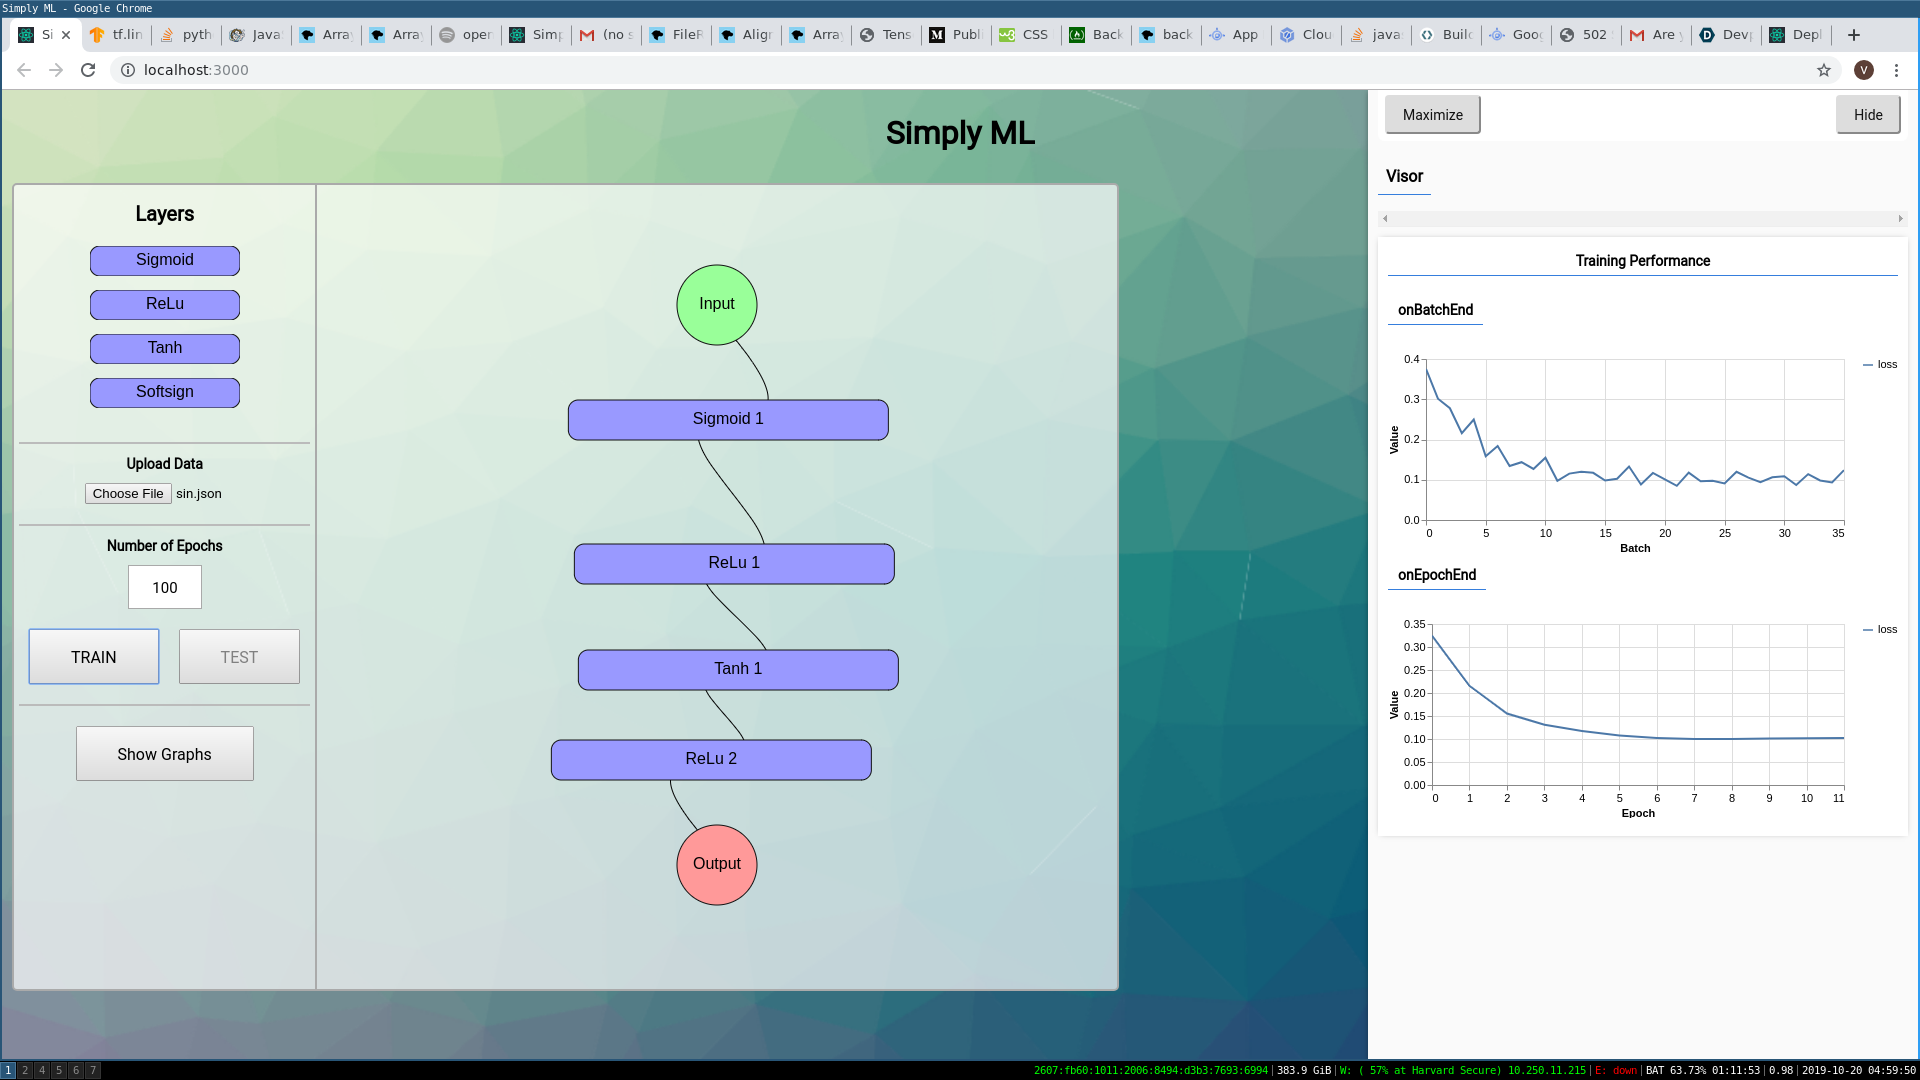Screen dimensions: 1920x1080
Task: Click the browser forward arrow
Action: [x=56, y=70]
